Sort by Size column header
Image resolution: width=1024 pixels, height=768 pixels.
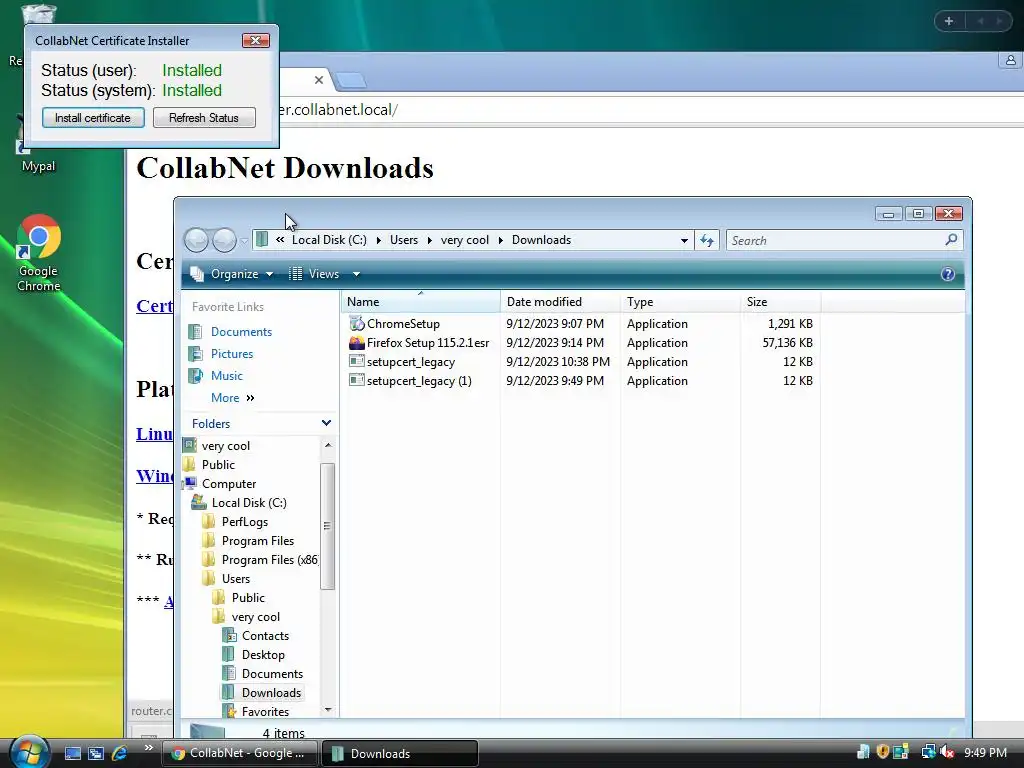pos(780,302)
